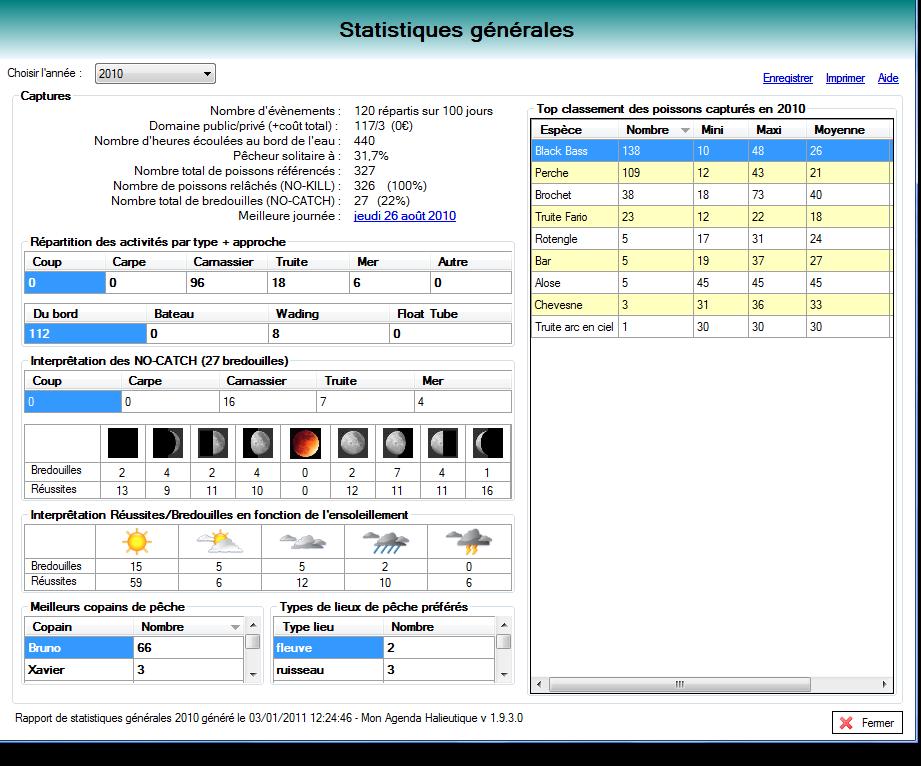This screenshot has height=766, width=921.
Task: Click Wading value 8 cell
Action: click(328, 334)
